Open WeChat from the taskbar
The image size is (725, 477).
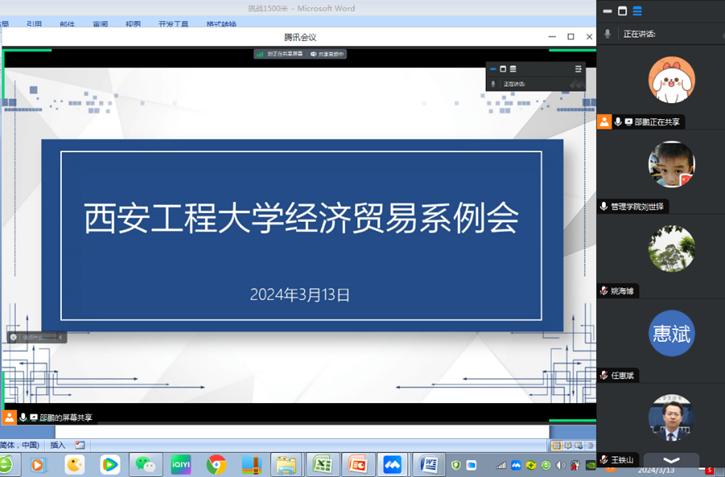pos(146,464)
